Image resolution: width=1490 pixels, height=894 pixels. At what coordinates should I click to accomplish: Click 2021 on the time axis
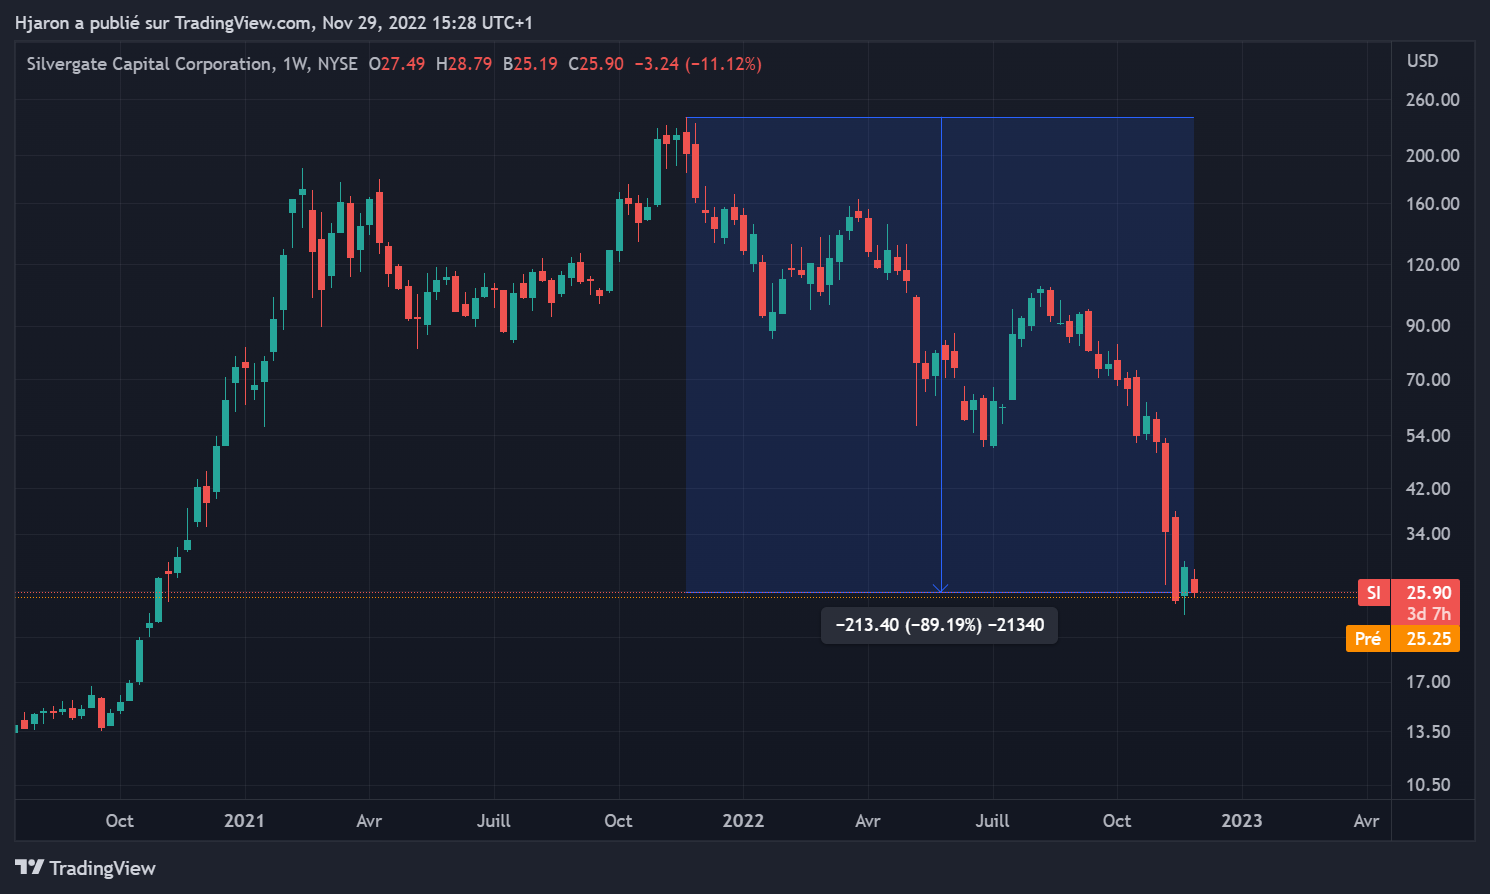pyautogui.click(x=244, y=821)
